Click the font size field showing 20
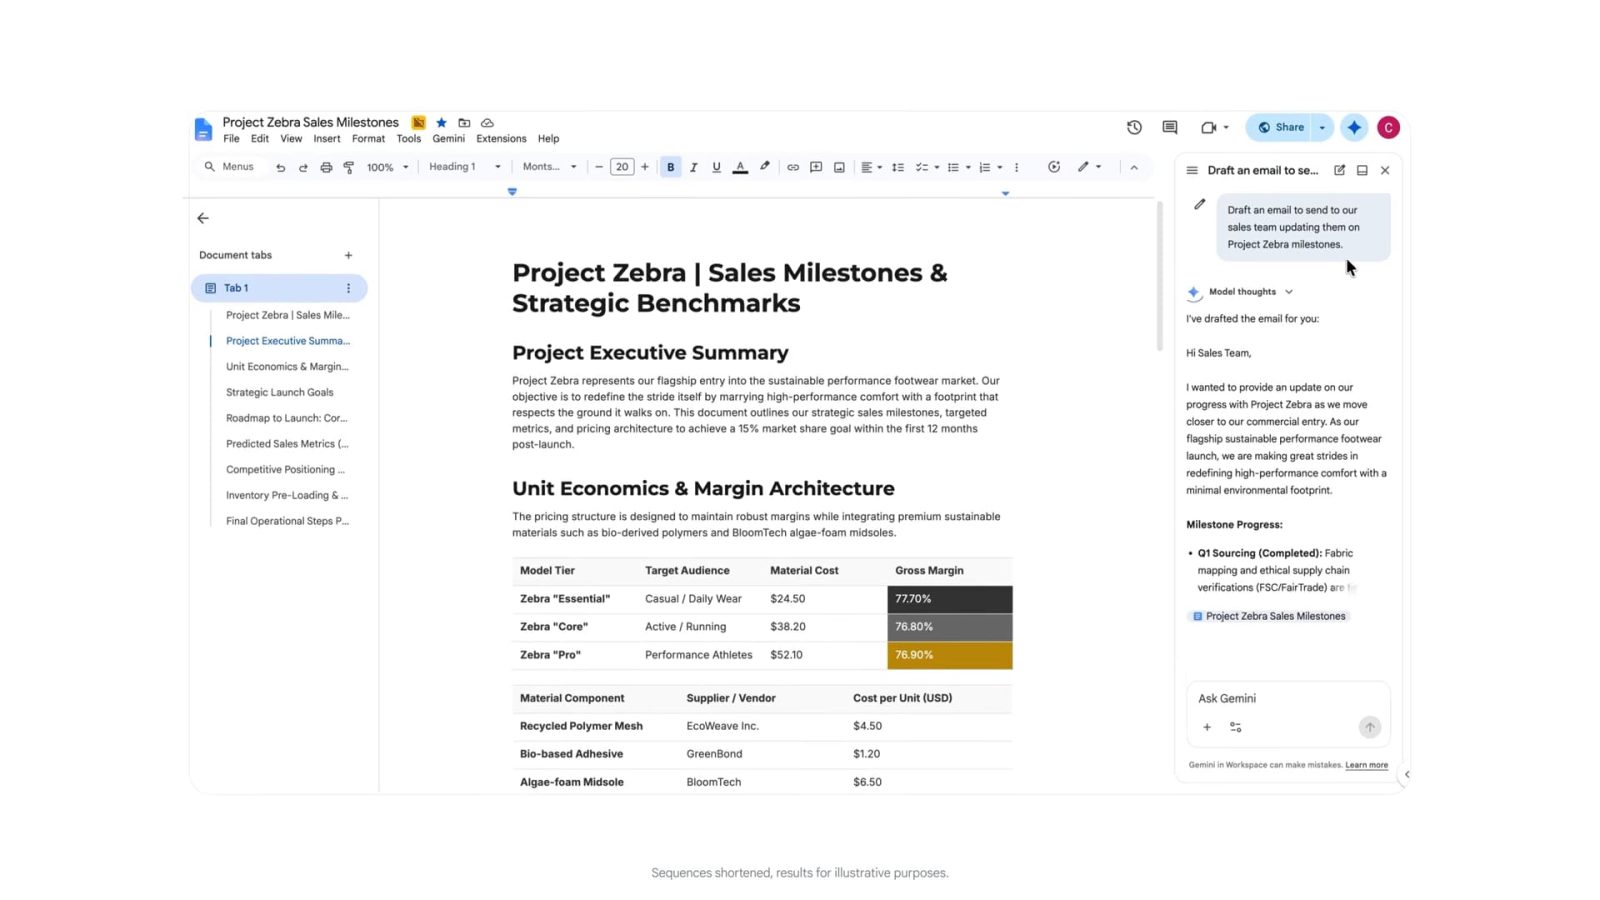1600x900 pixels. 622,167
